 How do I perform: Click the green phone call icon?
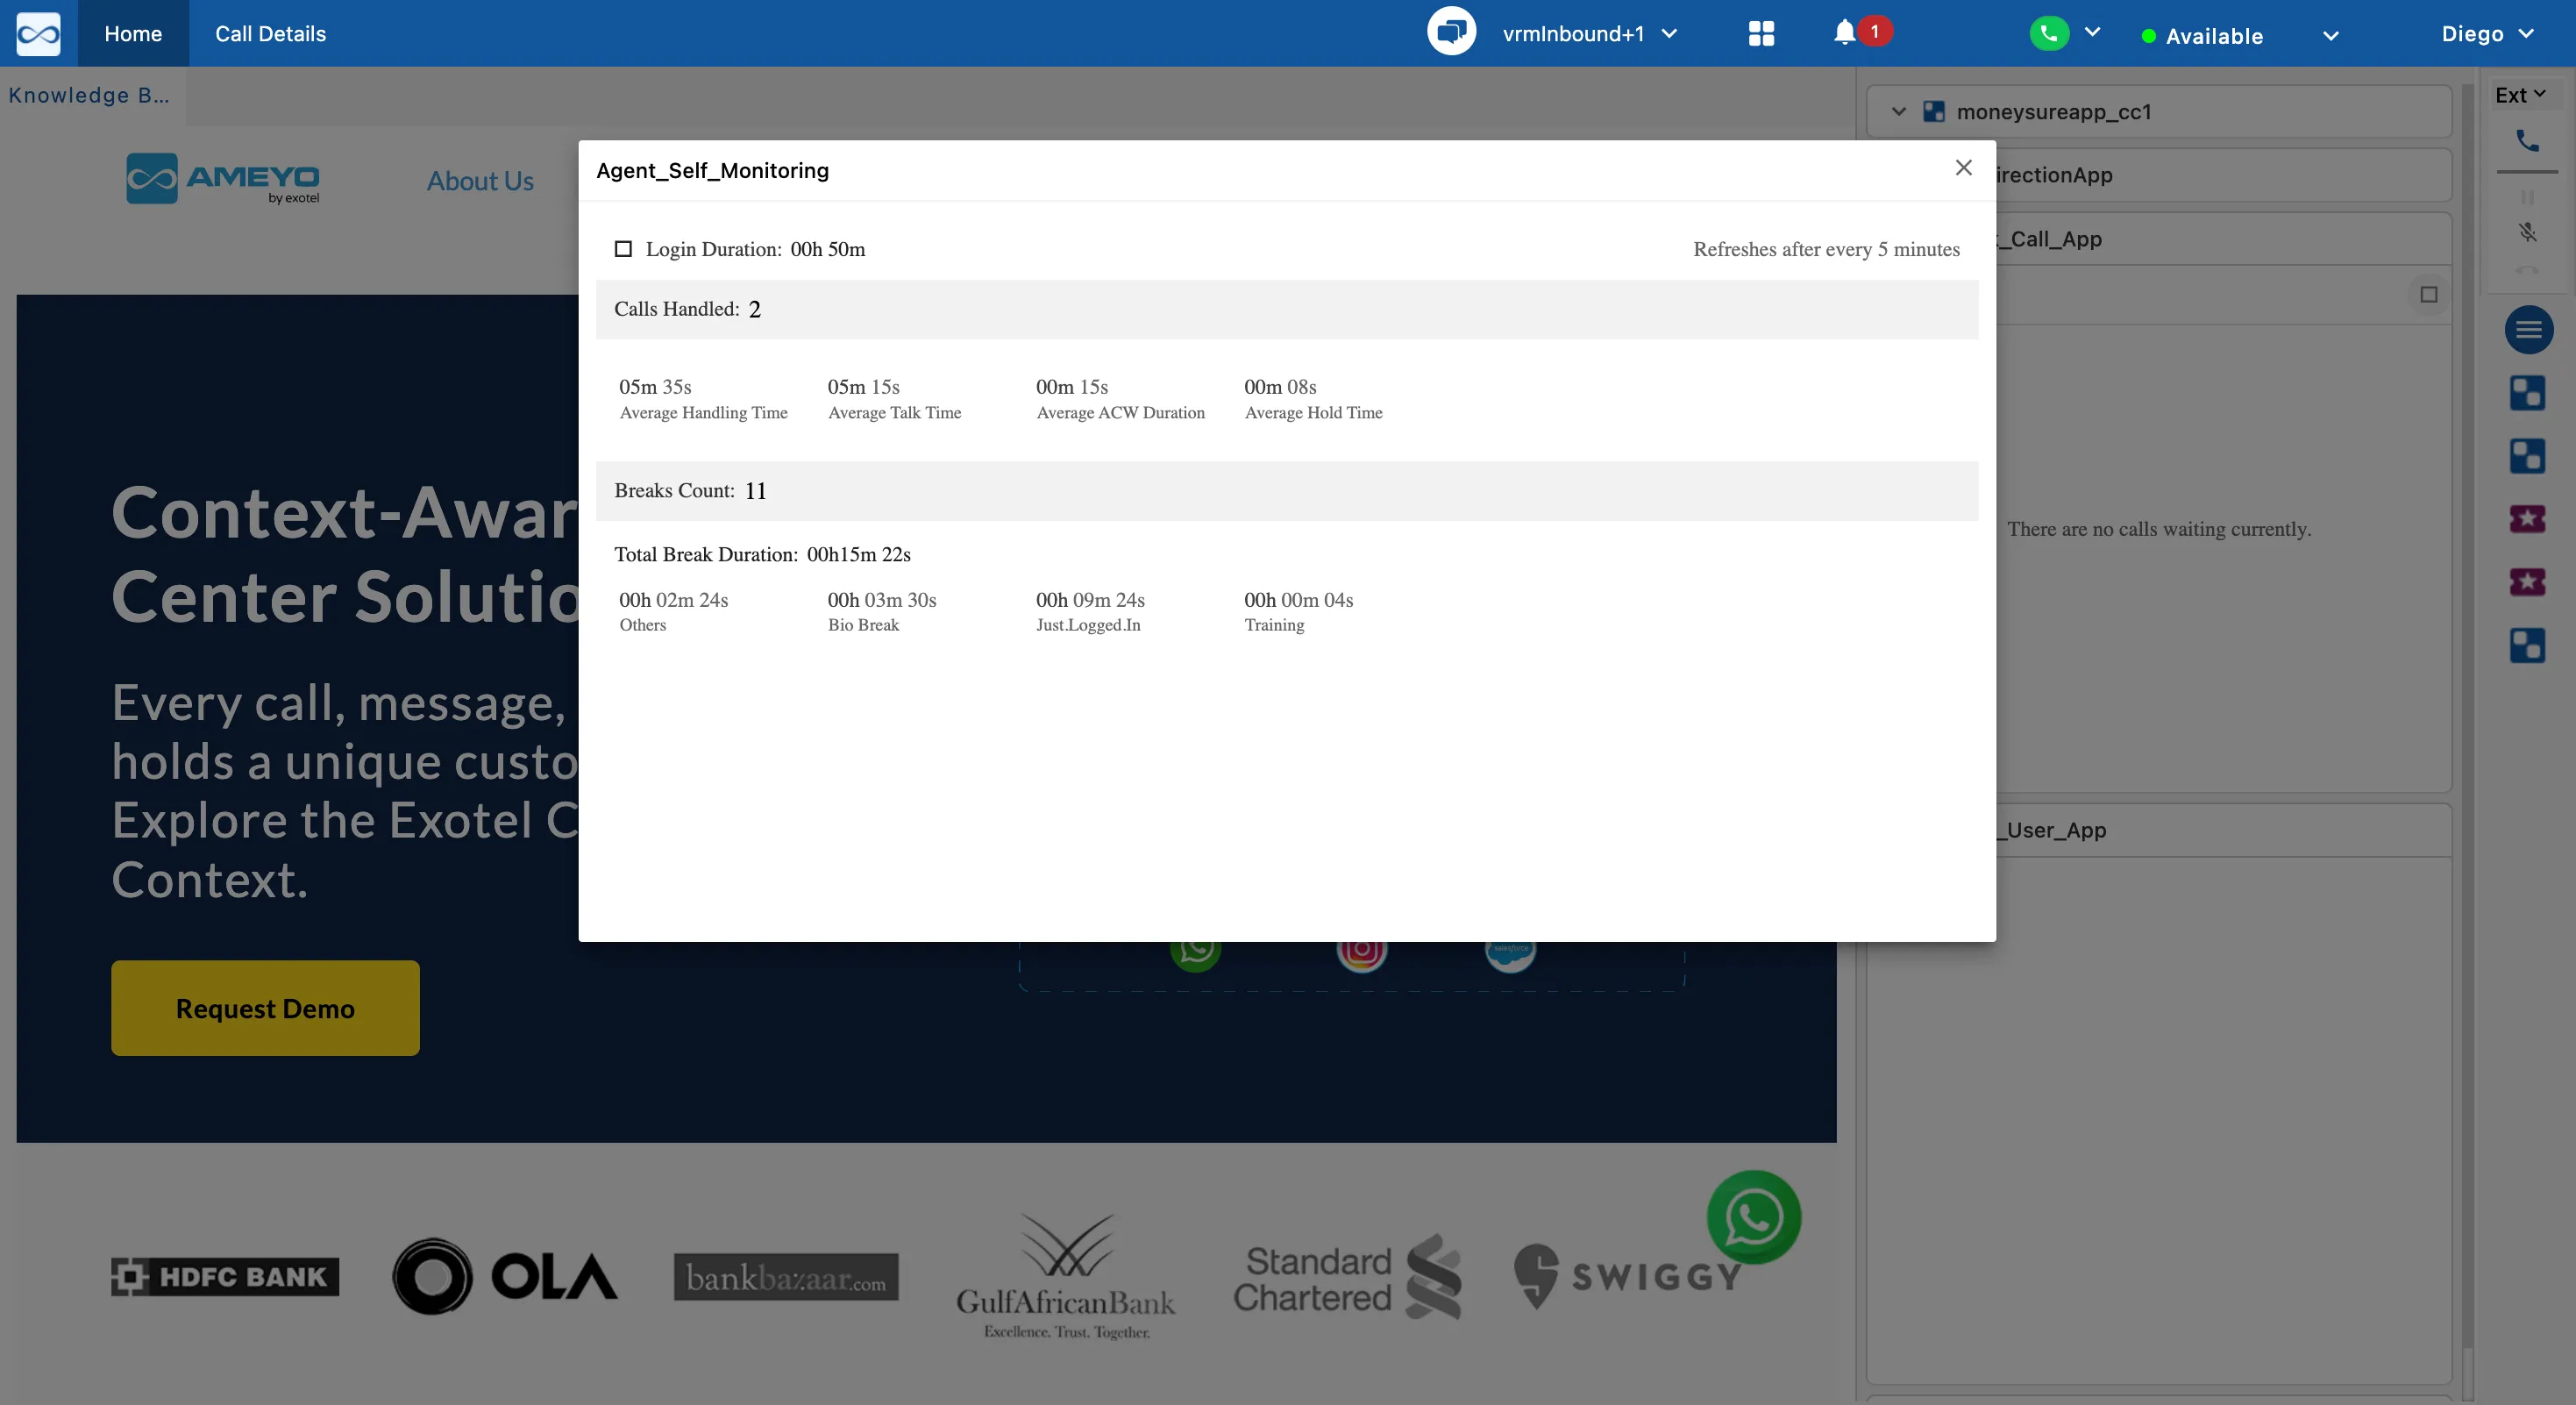point(2049,33)
